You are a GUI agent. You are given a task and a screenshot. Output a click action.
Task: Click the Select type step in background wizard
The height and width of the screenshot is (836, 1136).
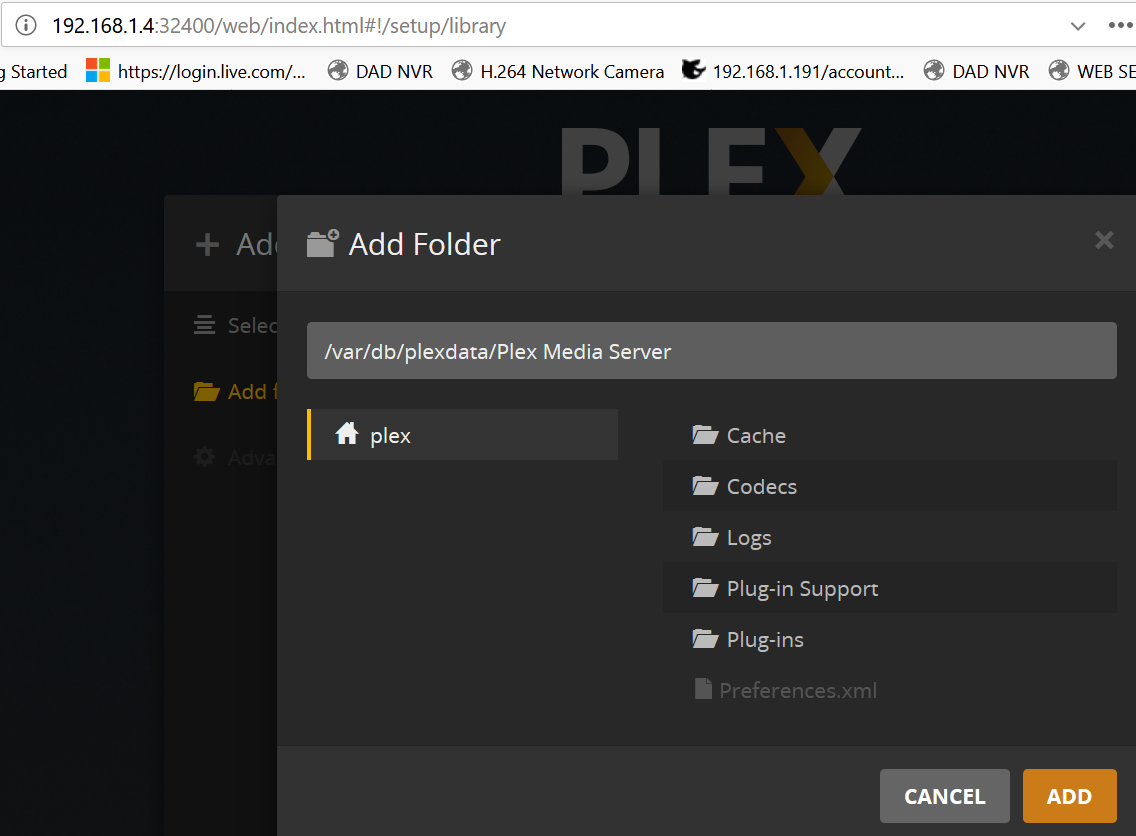[x=235, y=325]
